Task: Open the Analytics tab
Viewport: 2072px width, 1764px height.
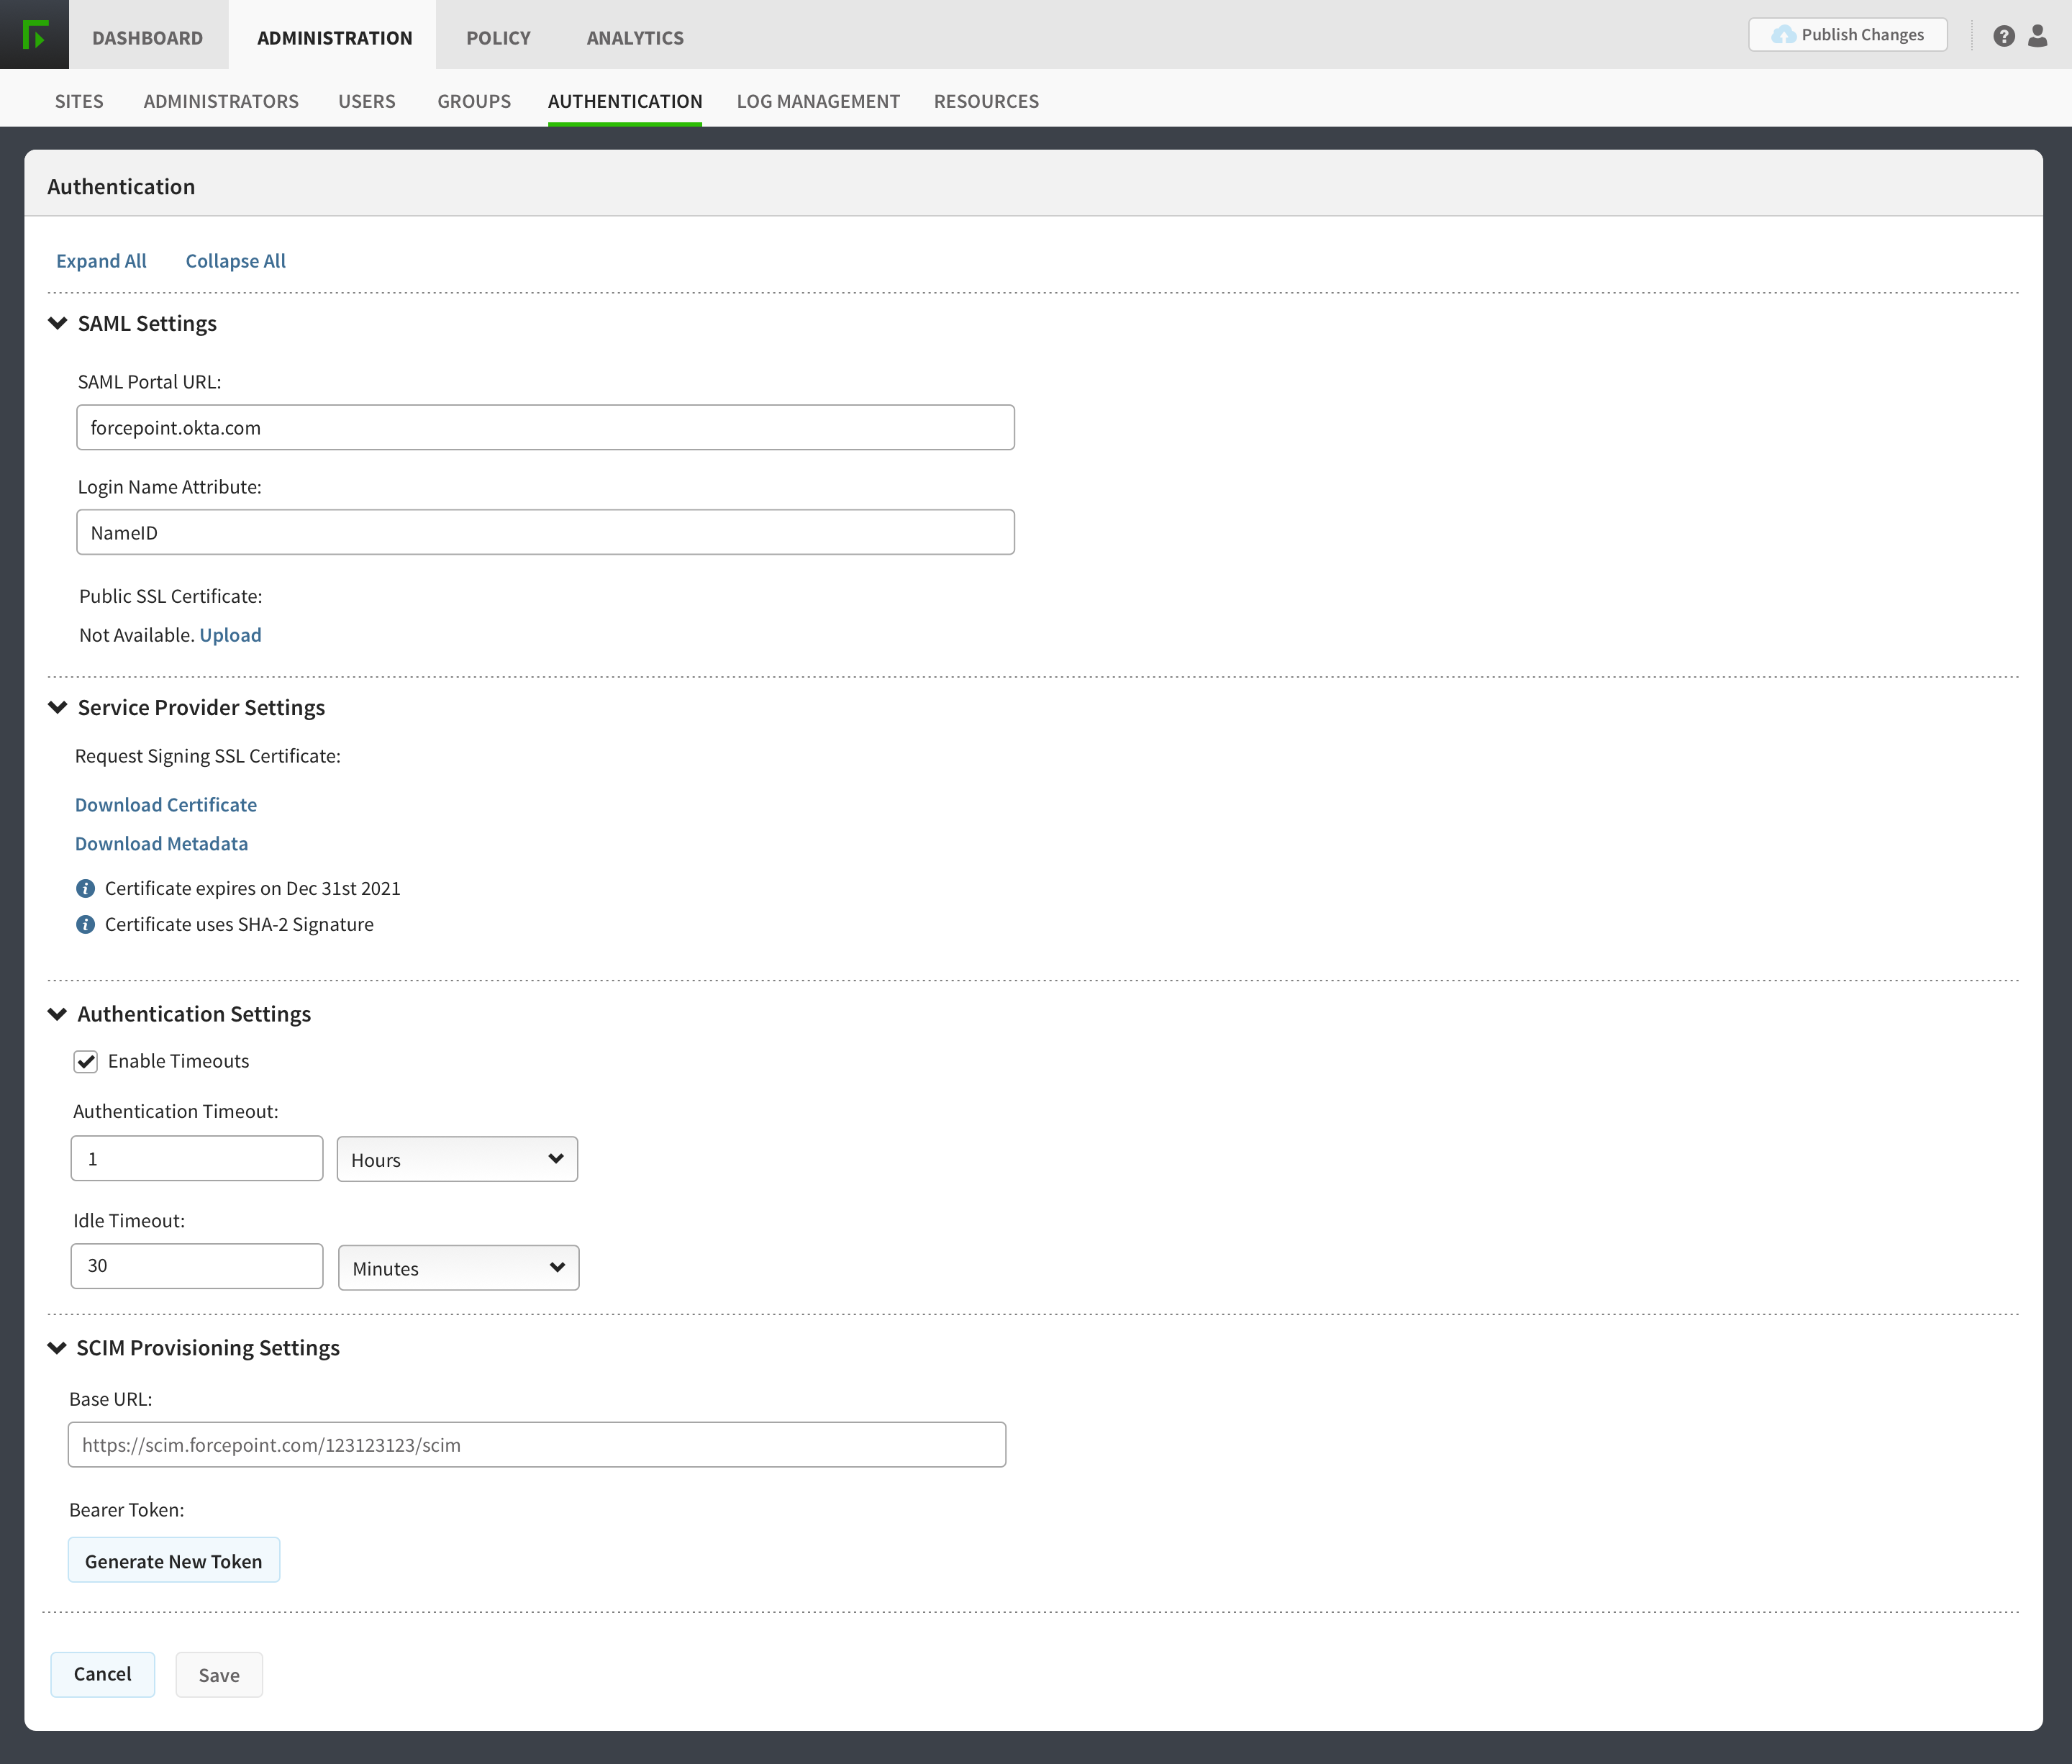Action: 635,38
